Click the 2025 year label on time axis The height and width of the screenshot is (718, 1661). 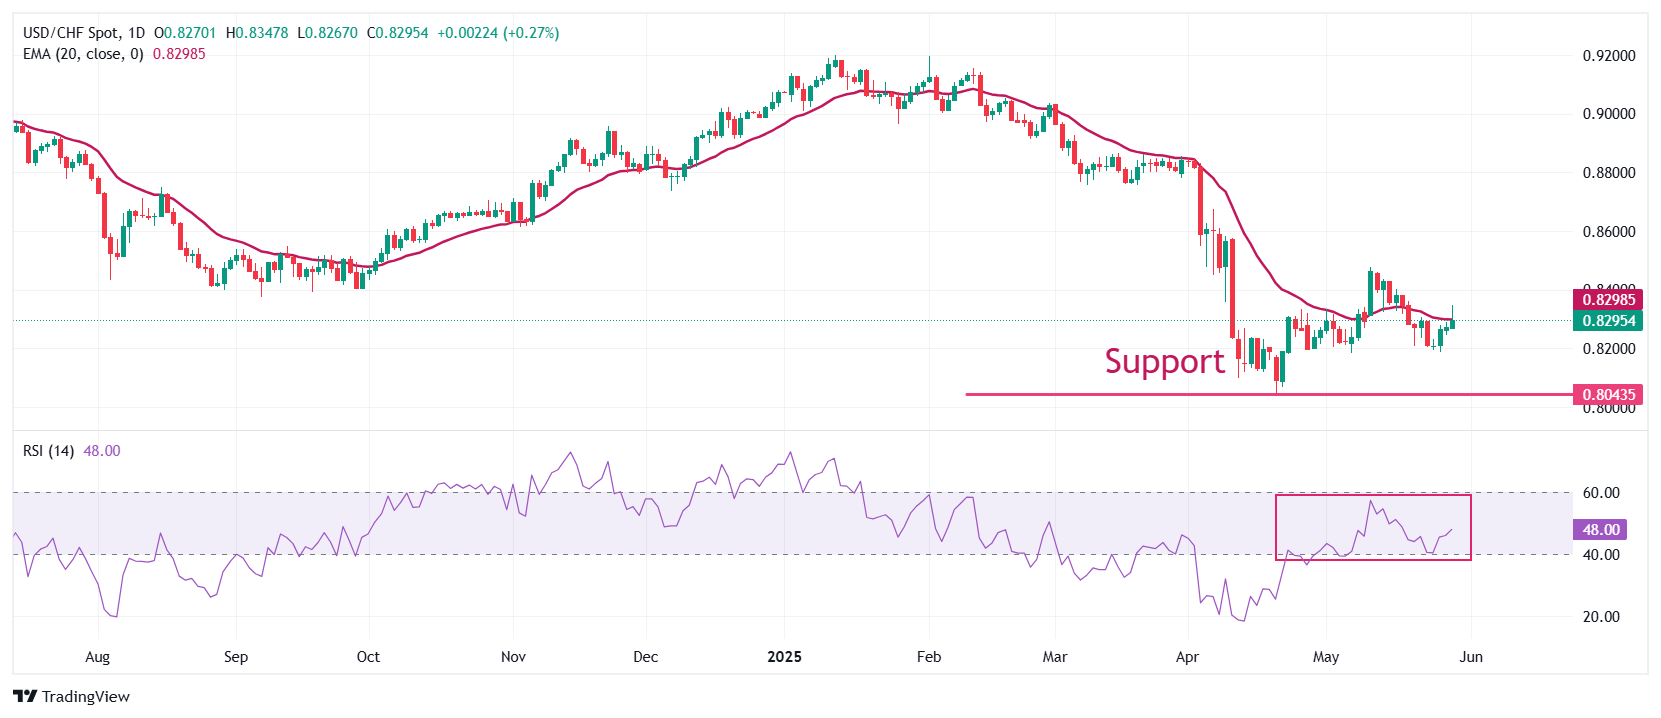click(x=784, y=657)
